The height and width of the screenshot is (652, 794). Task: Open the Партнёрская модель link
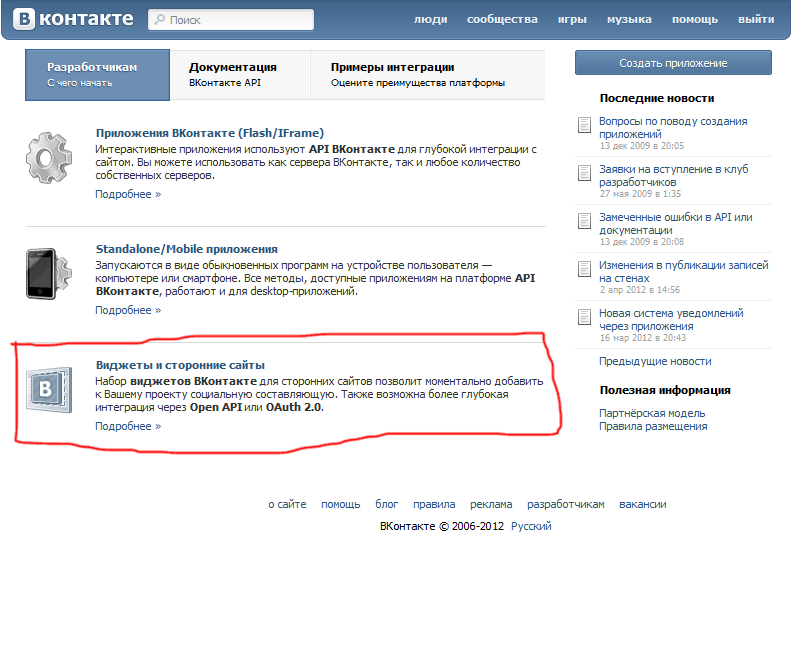click(652, 413)
